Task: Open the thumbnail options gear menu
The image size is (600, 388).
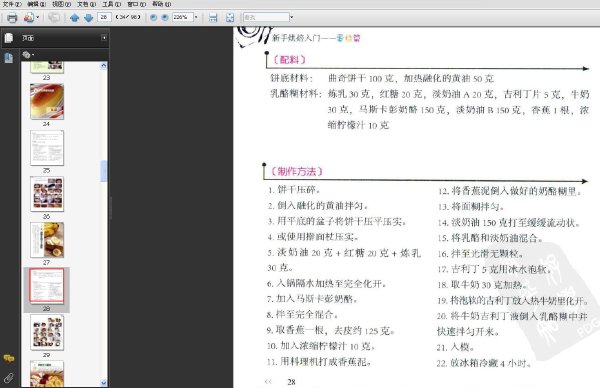Action: click(28, 55)
